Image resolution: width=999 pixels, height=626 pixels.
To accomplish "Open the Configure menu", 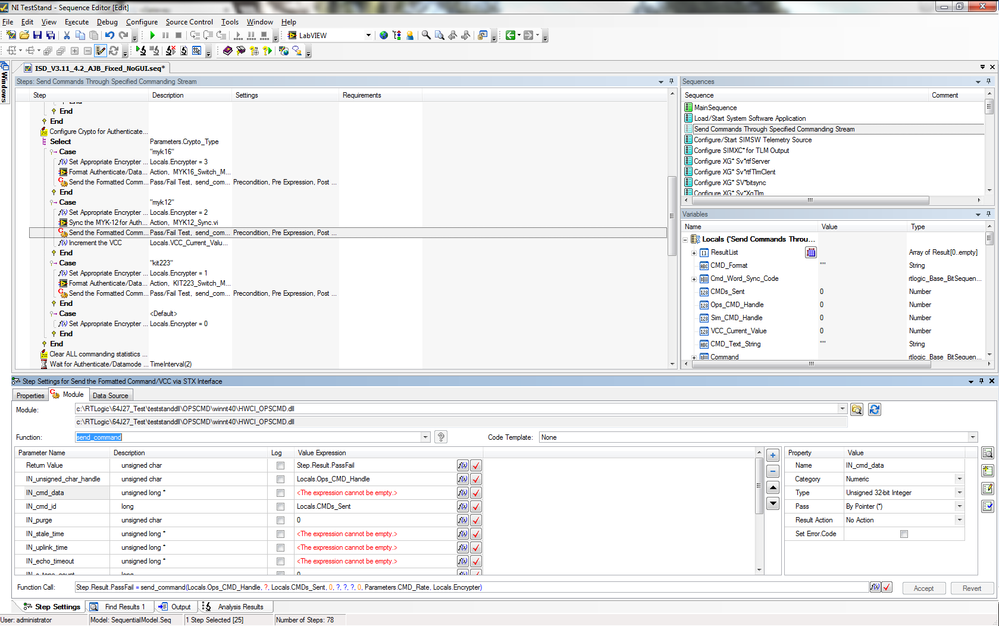I will 141,22.
